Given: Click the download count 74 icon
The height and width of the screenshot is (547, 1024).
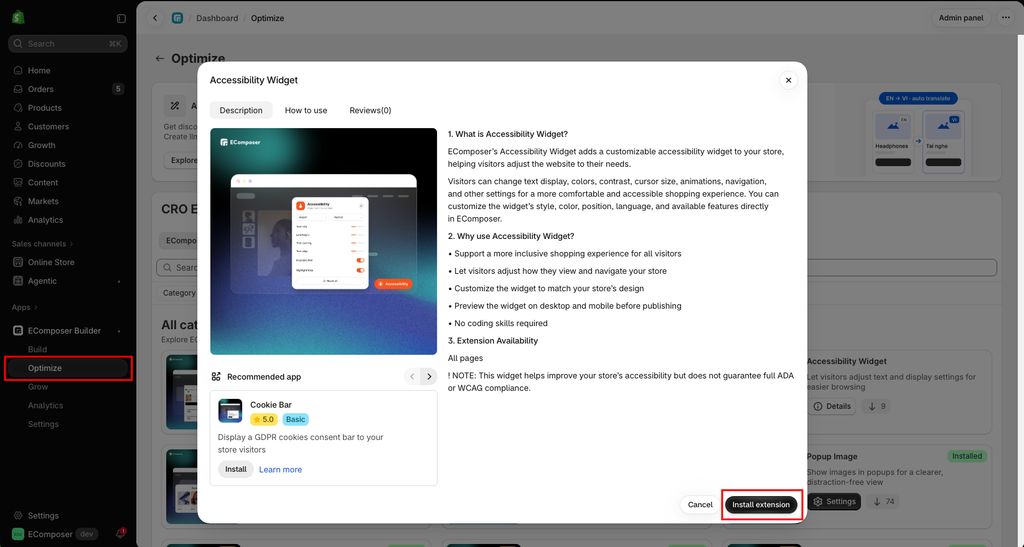Looking at the screenshot, I should click(884, 501).
